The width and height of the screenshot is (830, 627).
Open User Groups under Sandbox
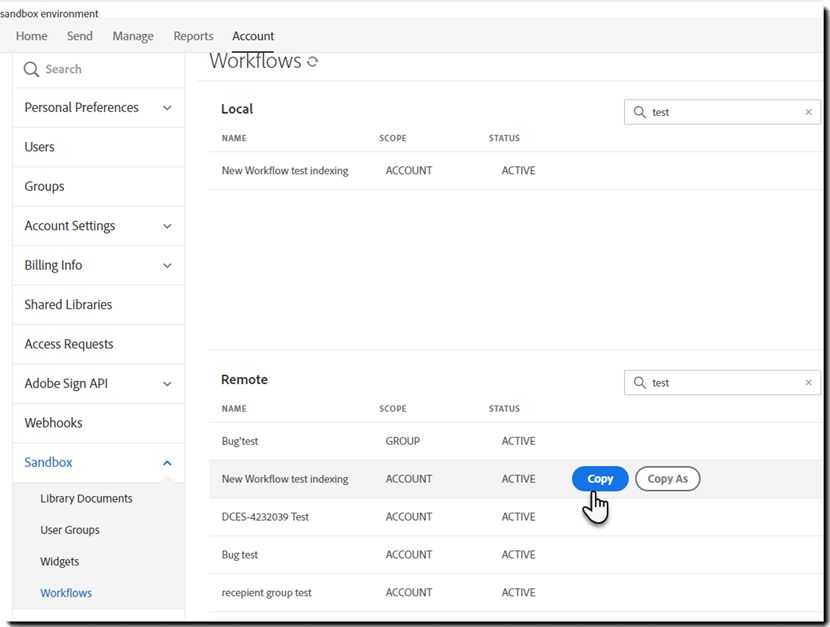[x=70, y=530]
